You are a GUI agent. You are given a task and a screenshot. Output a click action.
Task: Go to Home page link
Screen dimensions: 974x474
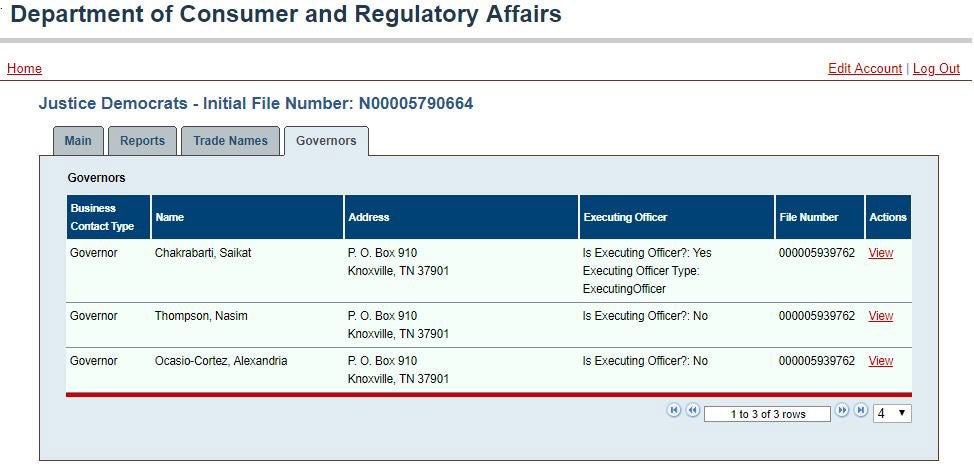coord(24,68)
